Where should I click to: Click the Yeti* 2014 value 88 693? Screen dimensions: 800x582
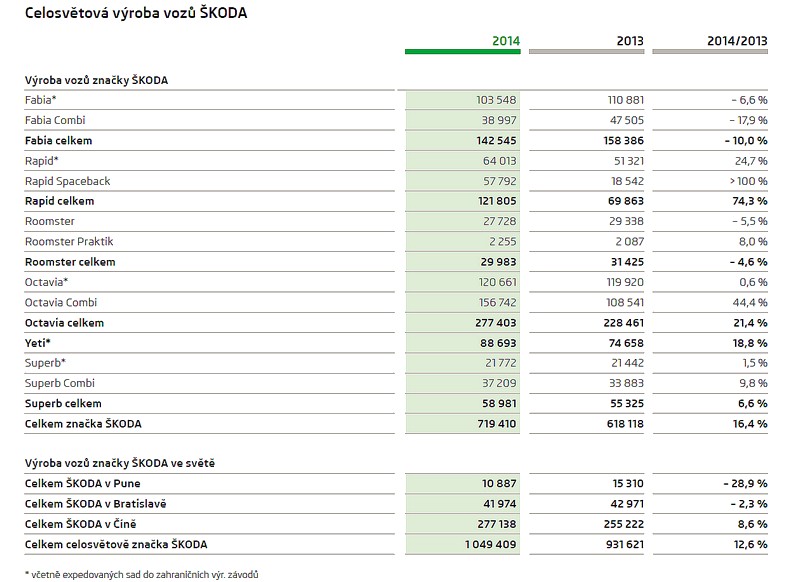pos(498,343)
